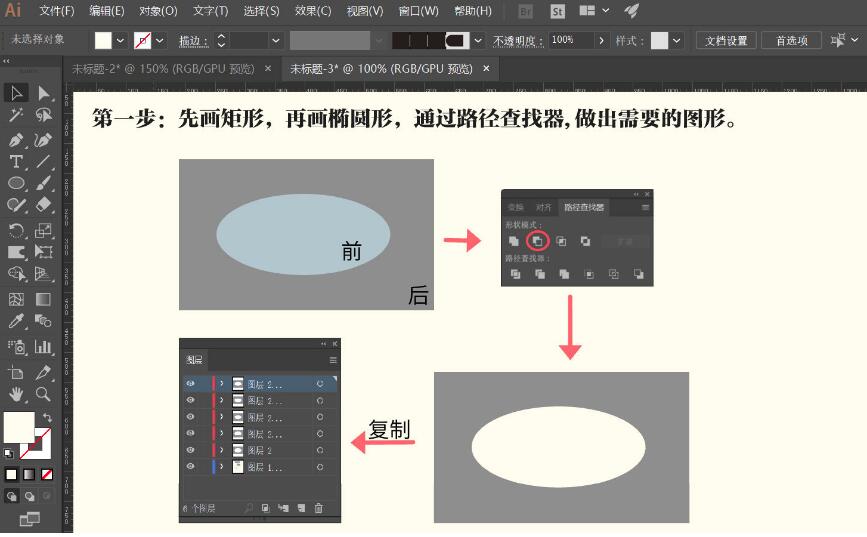Open the 效果(E) menu
867x537 pixels.
point(313,11)
